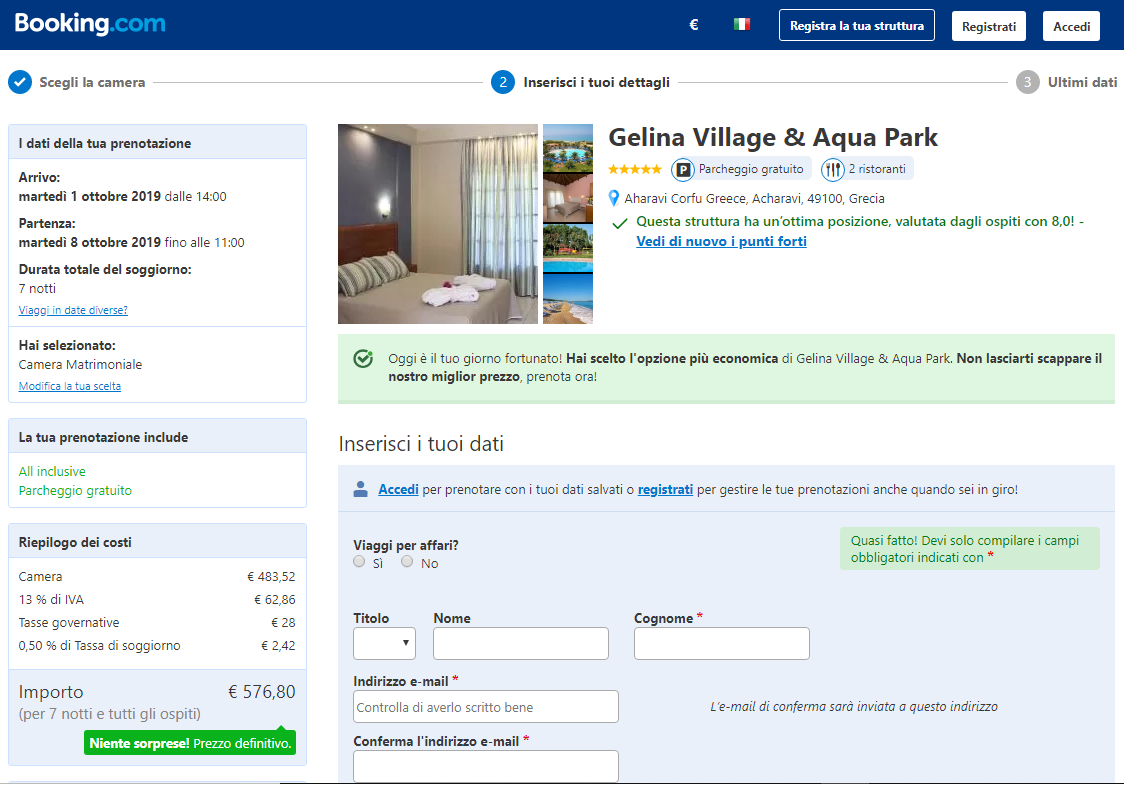Click the 0,50 % di Tassa di soggiorno row
This screenshot has height=785, width=1124.
tap(157, 646)
